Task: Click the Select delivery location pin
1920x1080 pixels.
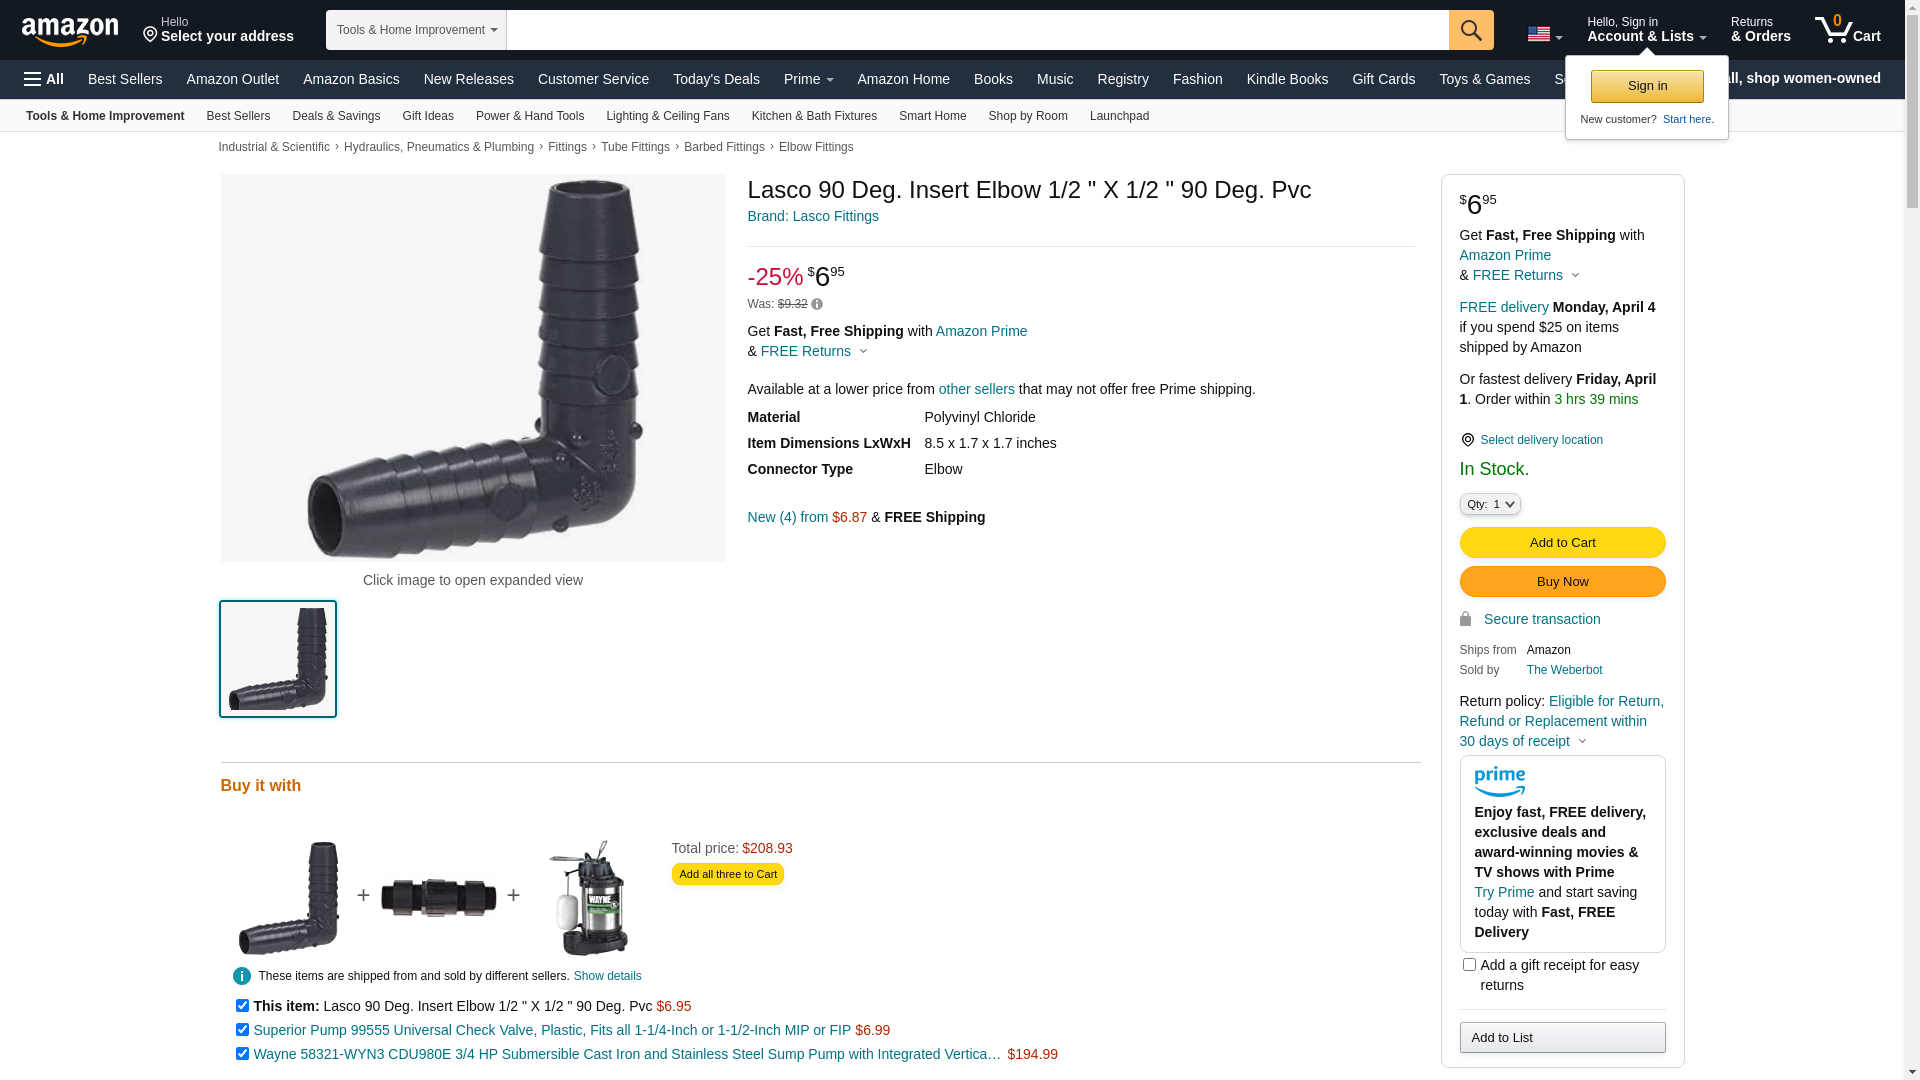Action: tap(1467, 440)
